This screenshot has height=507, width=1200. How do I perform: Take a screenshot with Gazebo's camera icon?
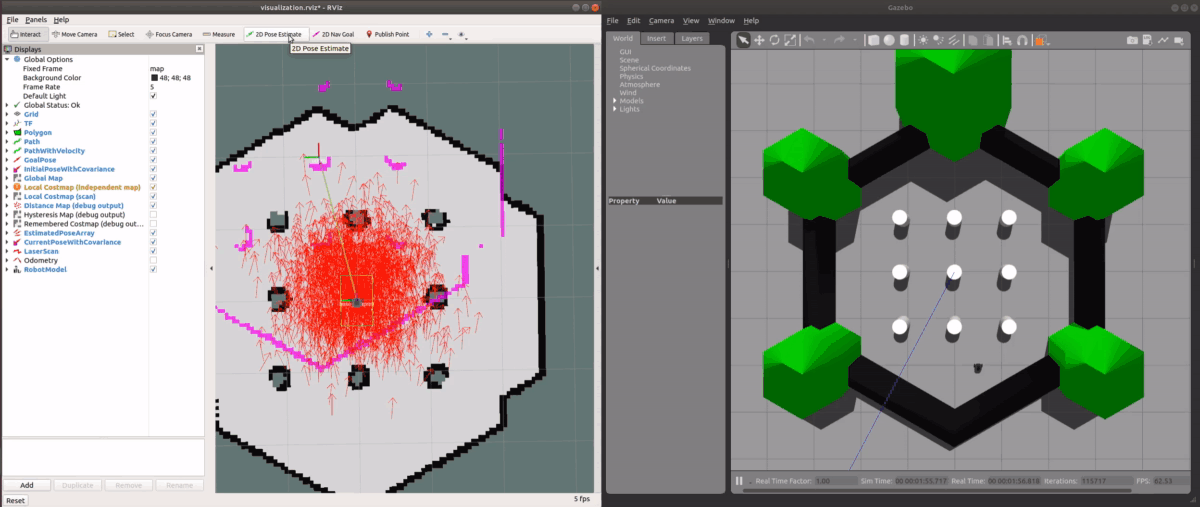pos(1132,40)
